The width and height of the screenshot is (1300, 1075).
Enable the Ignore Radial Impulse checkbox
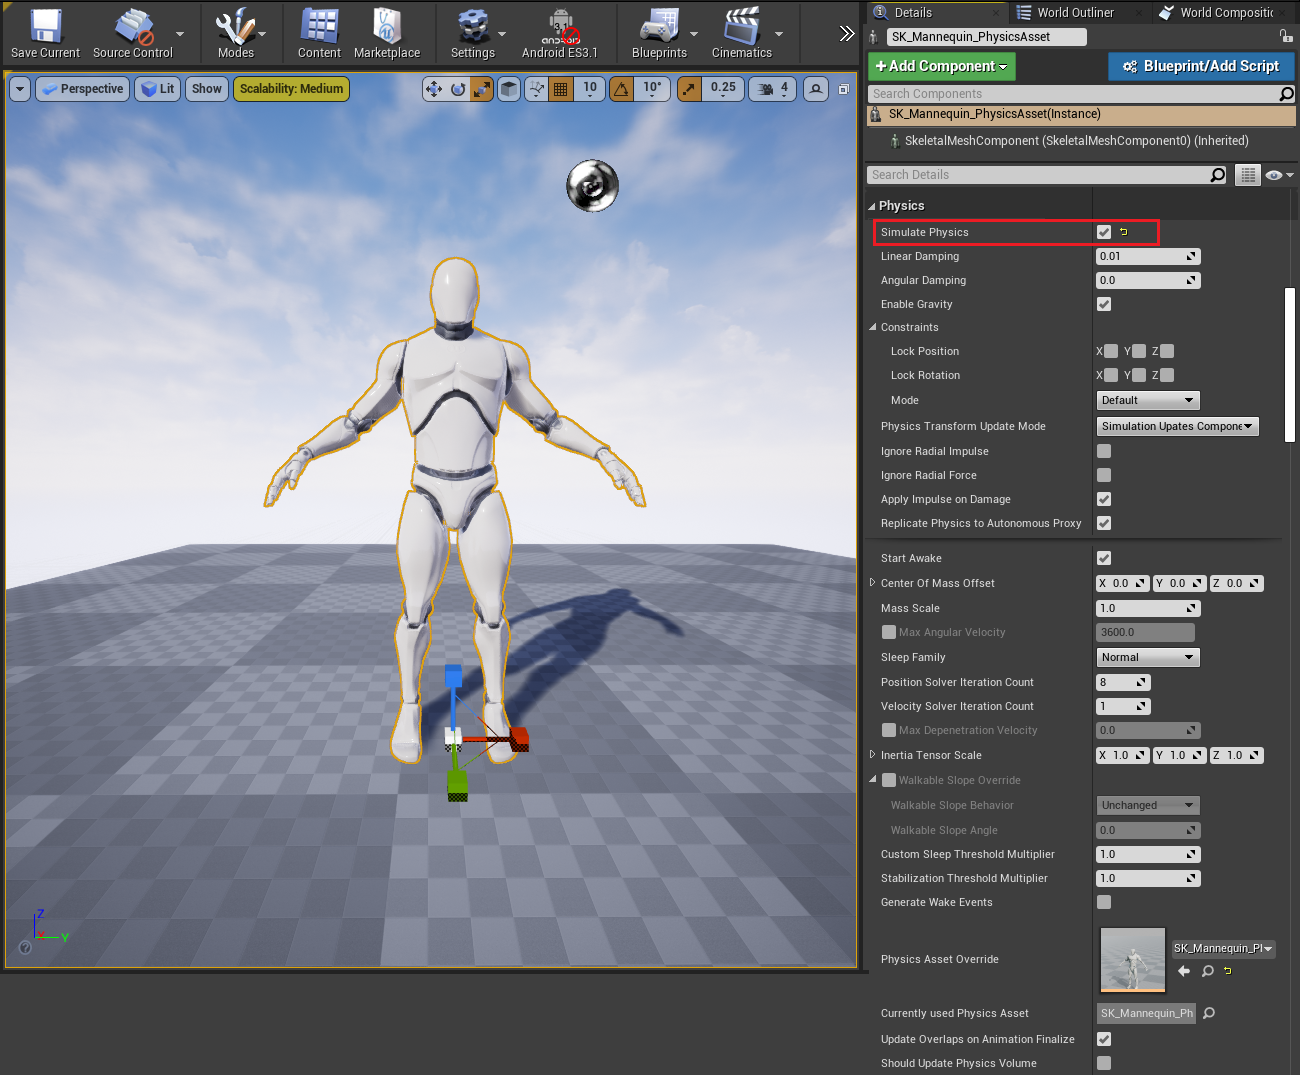coord(1104,451)
